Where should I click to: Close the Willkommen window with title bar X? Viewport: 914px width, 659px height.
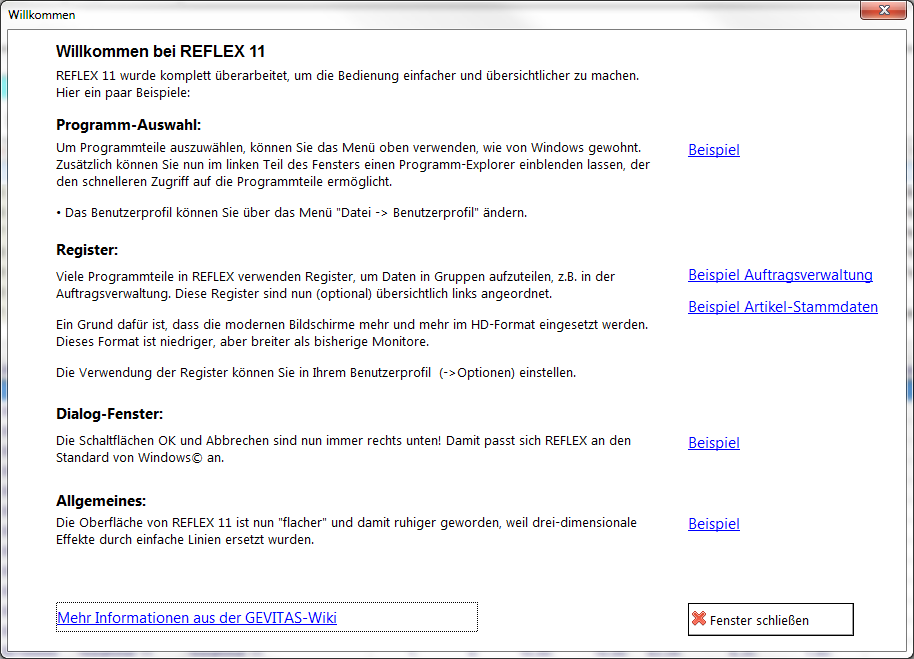[x=884, y=10]
